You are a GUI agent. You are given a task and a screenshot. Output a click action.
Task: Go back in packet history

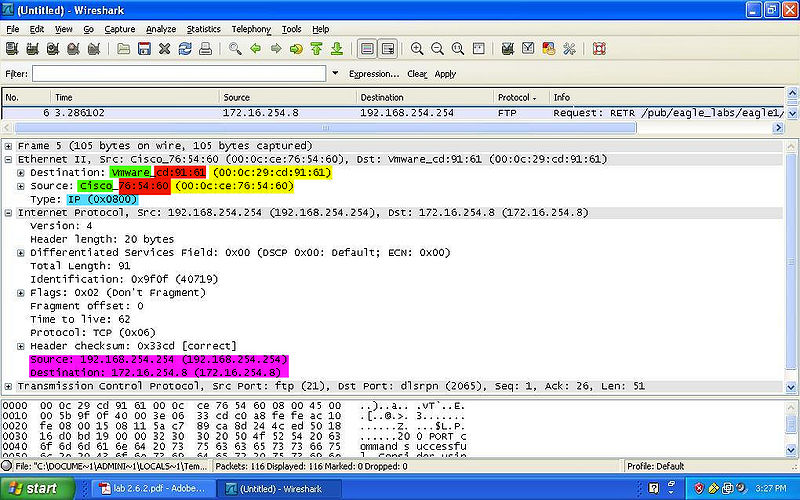[256, 49]
